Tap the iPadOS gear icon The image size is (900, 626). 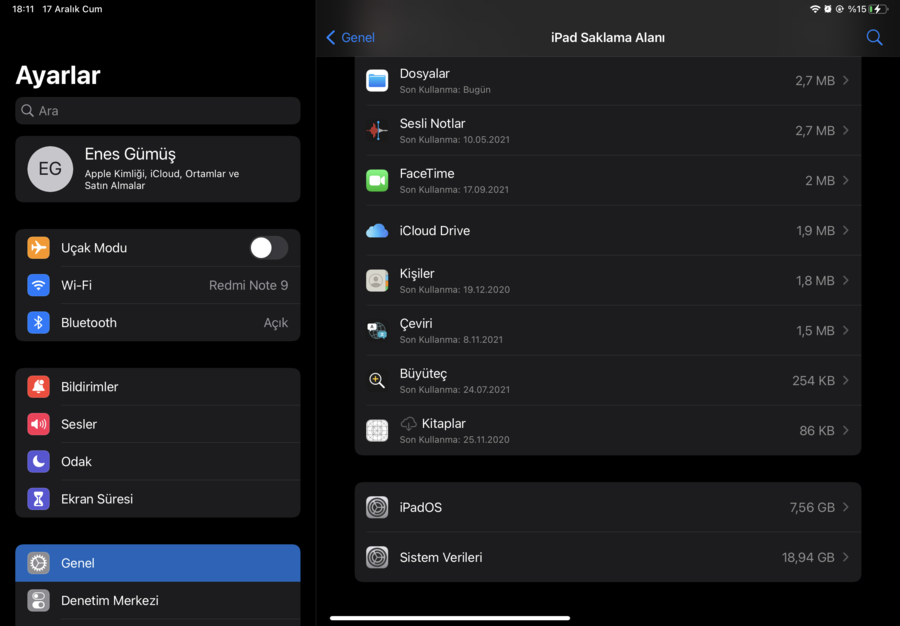377,507
